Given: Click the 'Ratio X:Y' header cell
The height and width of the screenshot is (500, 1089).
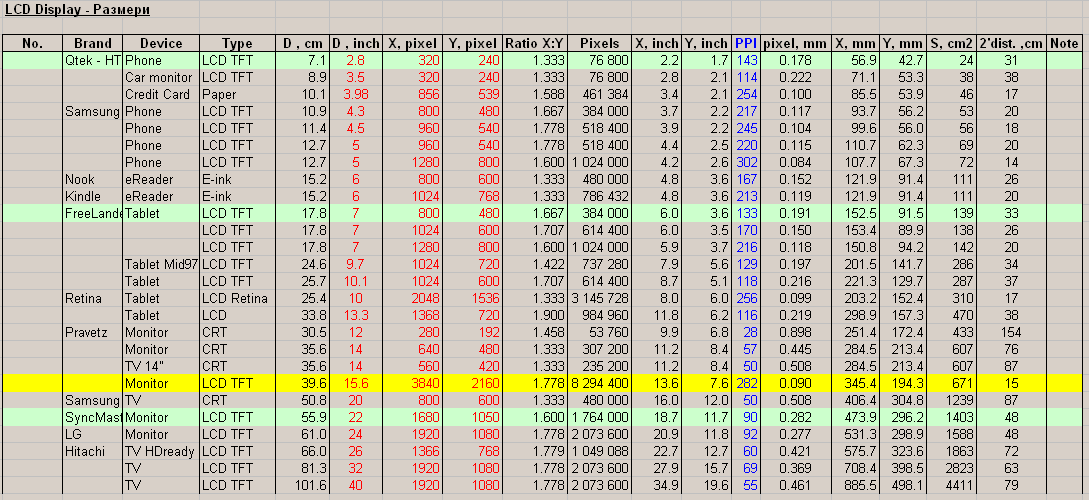Looking at the screenshot, I should (x=533, y=43).
